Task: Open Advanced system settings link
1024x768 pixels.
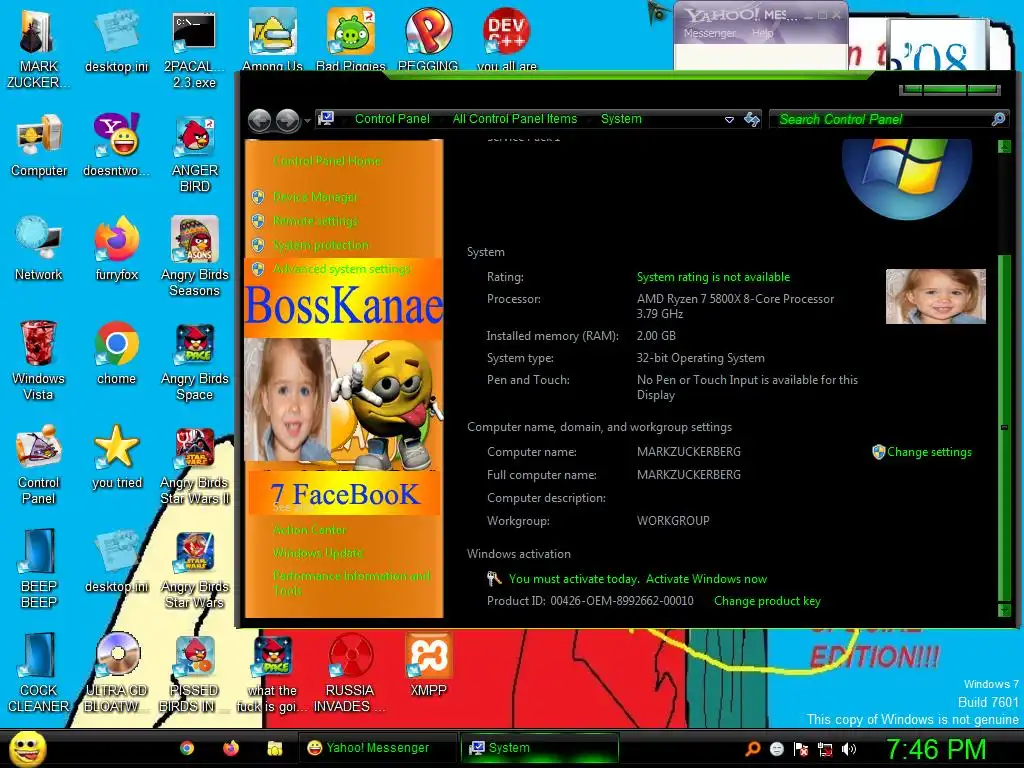Action: 342,269
